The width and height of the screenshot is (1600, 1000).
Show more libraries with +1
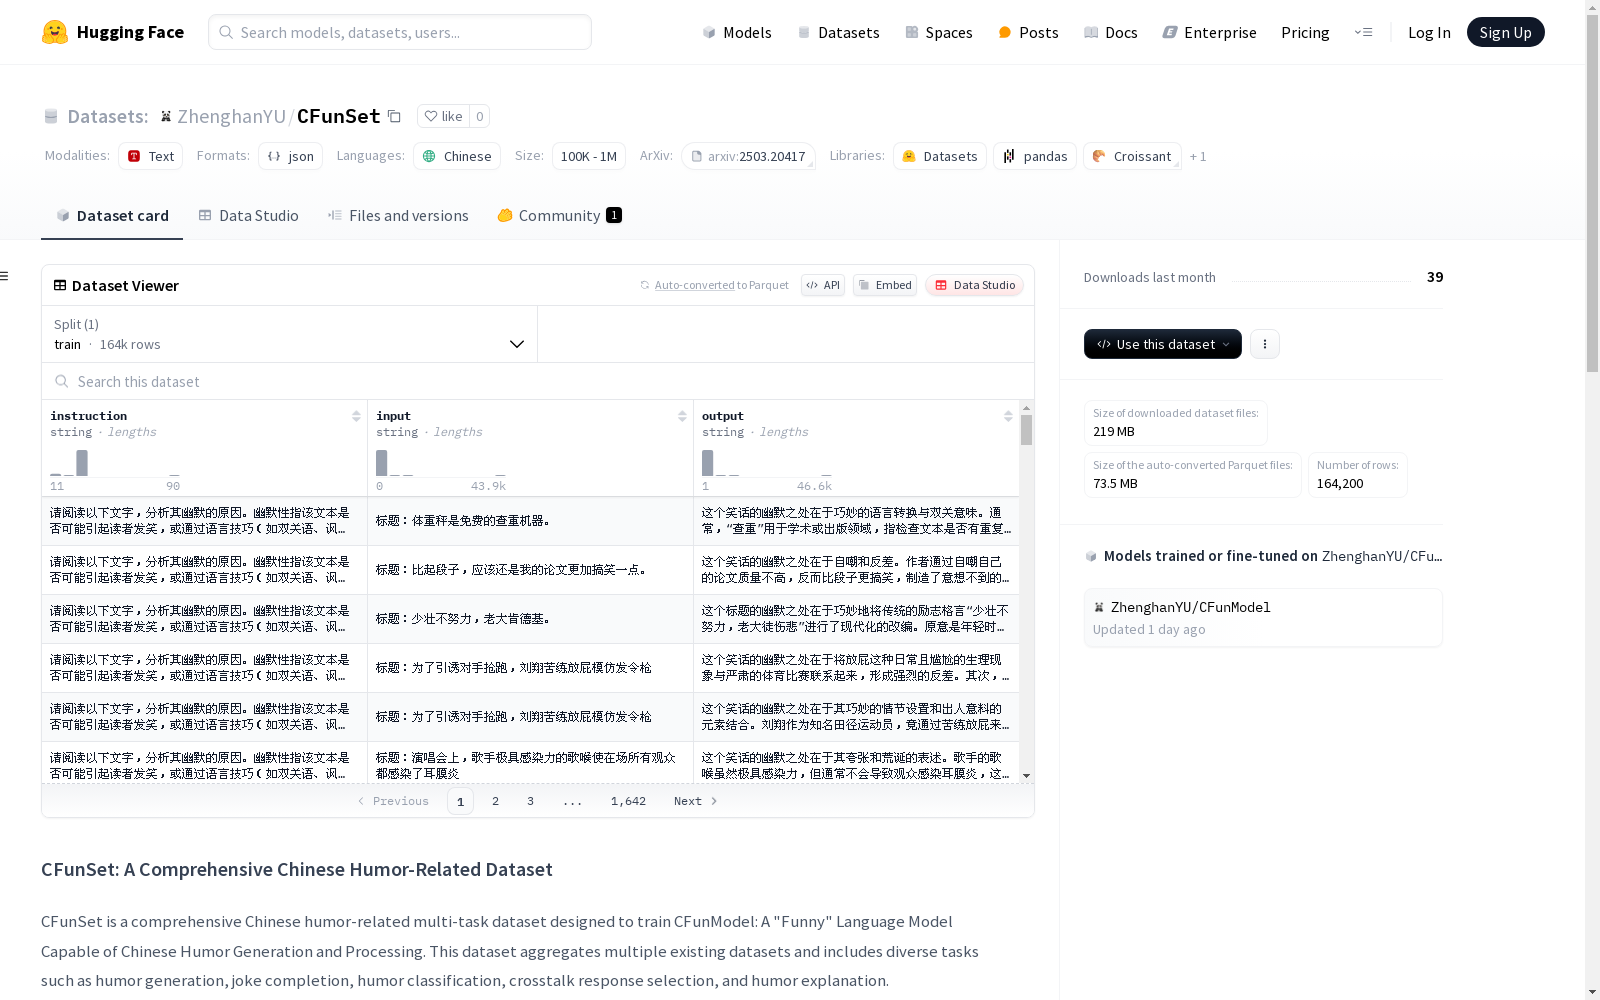click(x=1198, y=157)
